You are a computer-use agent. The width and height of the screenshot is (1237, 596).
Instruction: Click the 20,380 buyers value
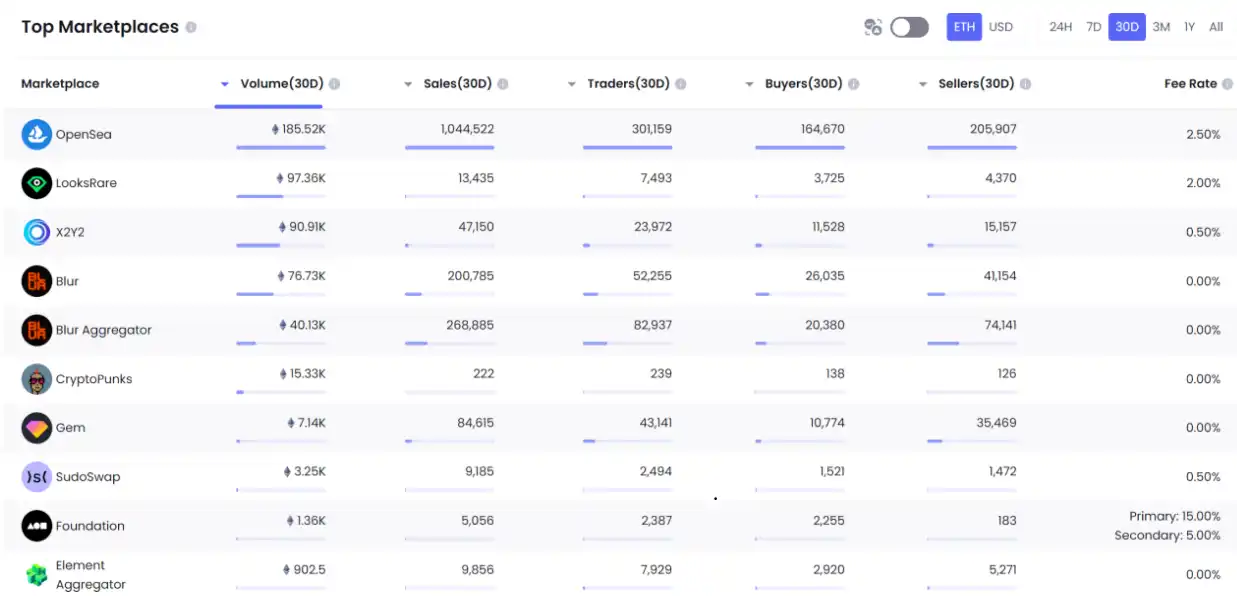click(x=825, y=325)
